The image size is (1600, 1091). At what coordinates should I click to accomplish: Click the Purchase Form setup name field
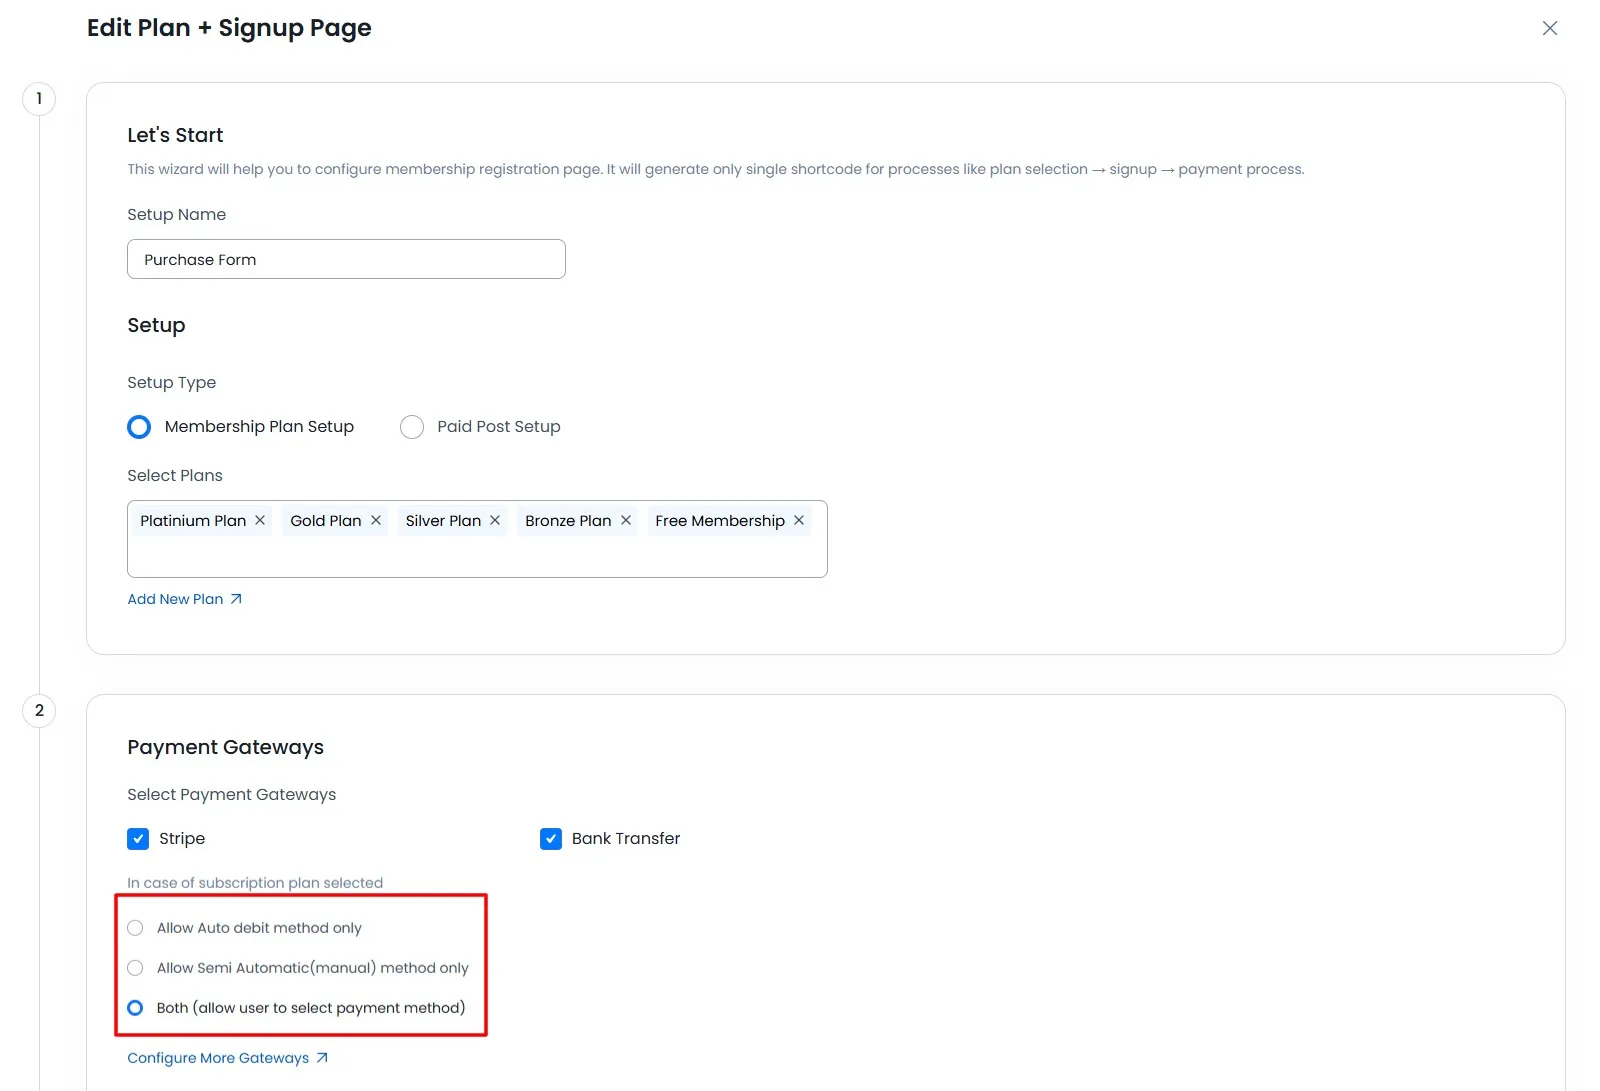(346, 259)
